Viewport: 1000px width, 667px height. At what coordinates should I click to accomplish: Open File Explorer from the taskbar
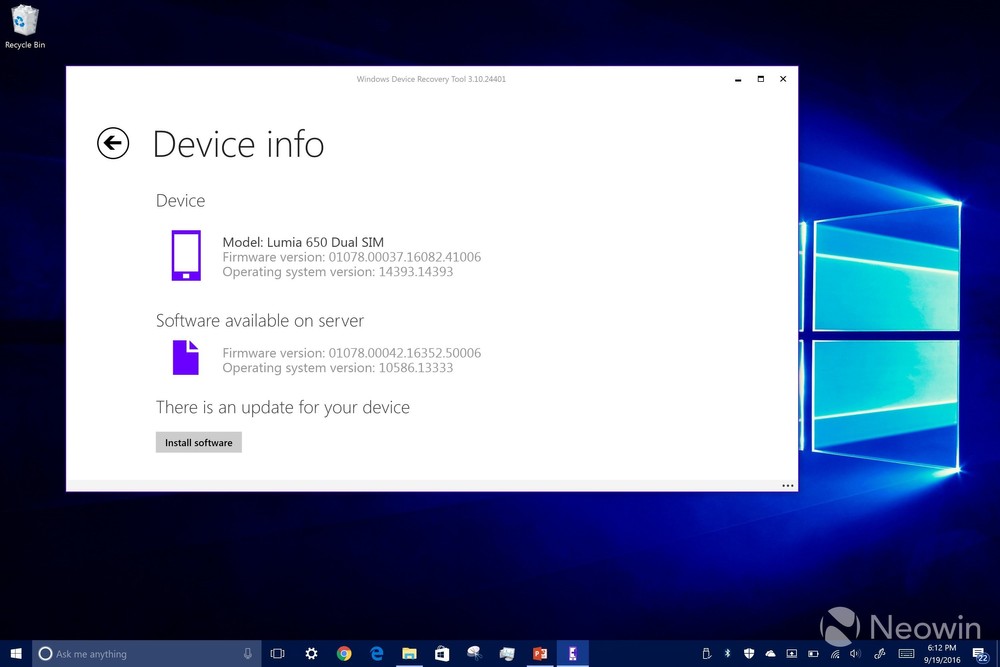tap(409, 654)
